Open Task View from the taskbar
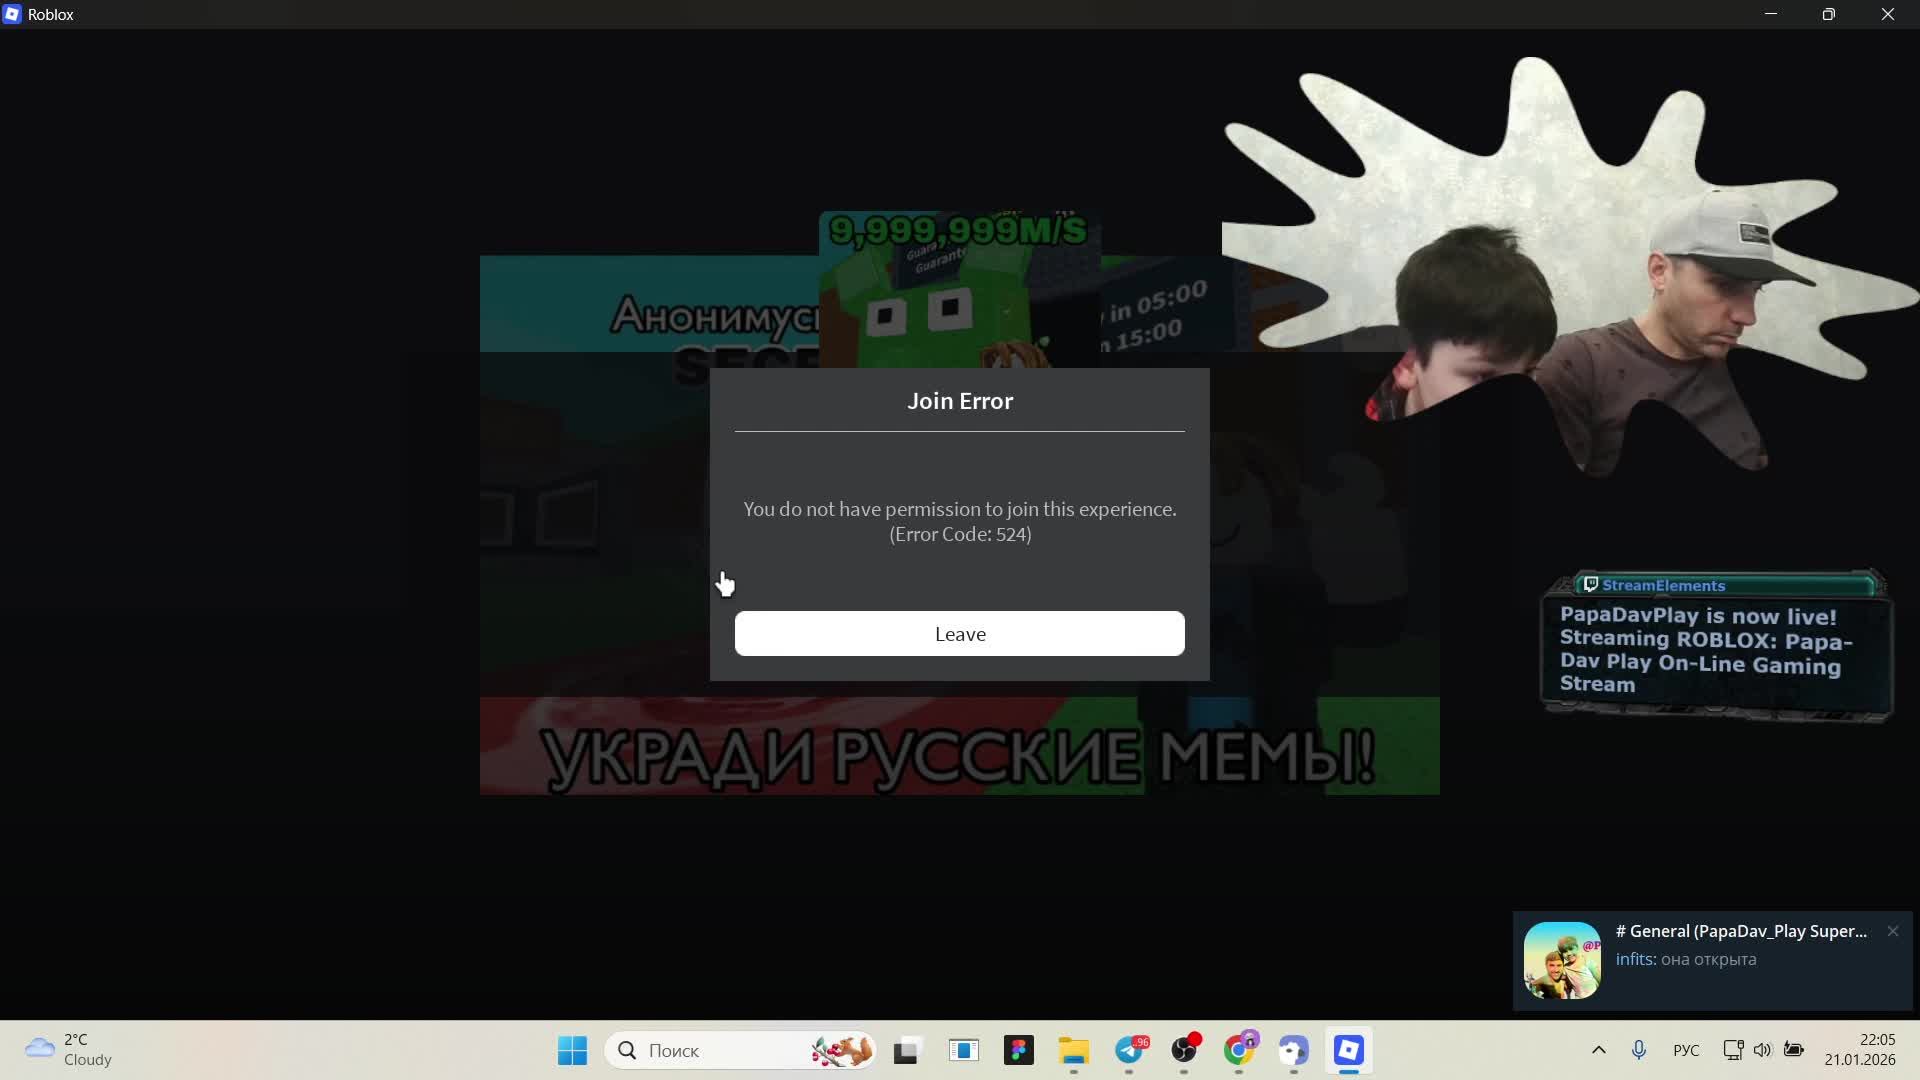This screenshot has width=1920, height=1080. point(907,1050)
